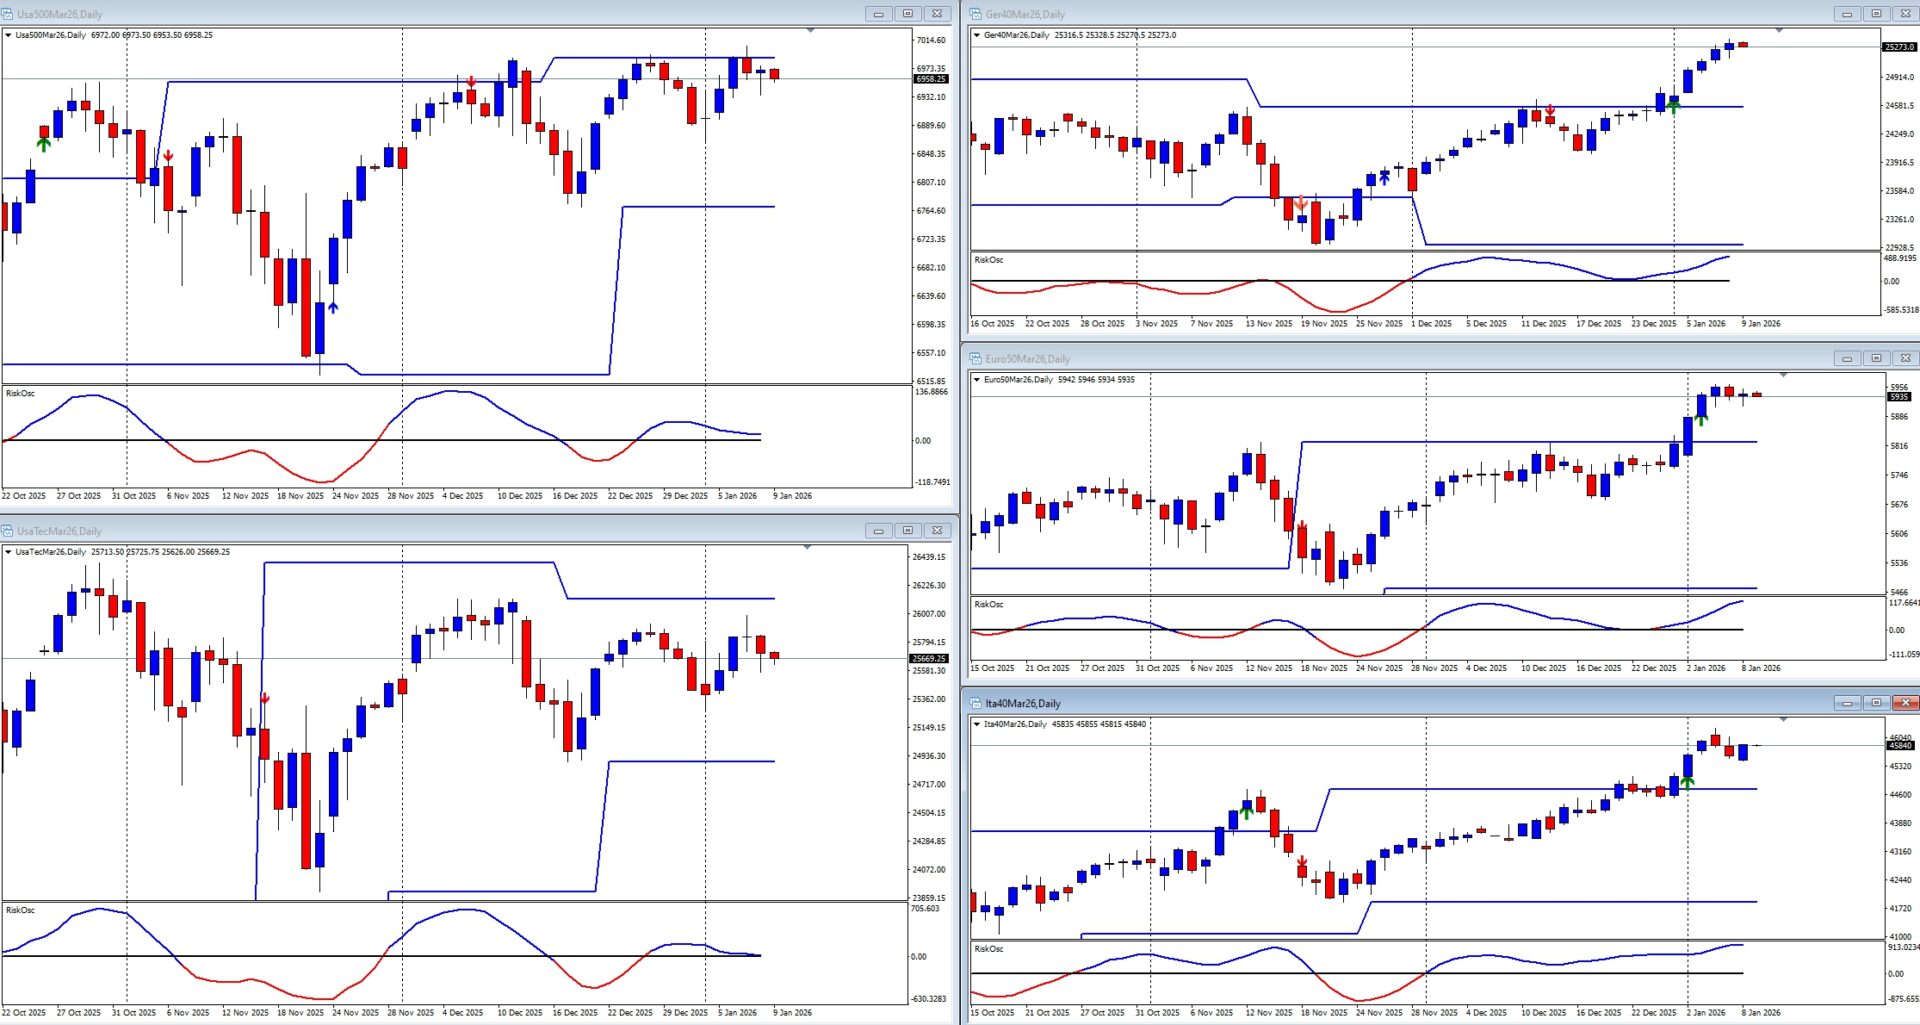Minimize the UsaTecMar26 chart window
The width and height of the screenshot is (1920, 1025).
tap(878, 531)
